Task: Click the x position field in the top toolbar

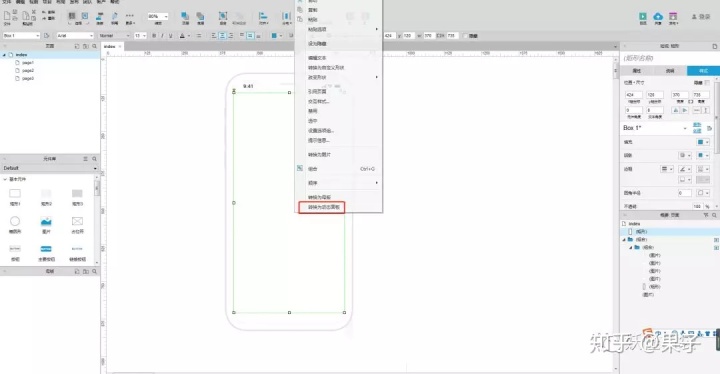Action: point(389,35)
